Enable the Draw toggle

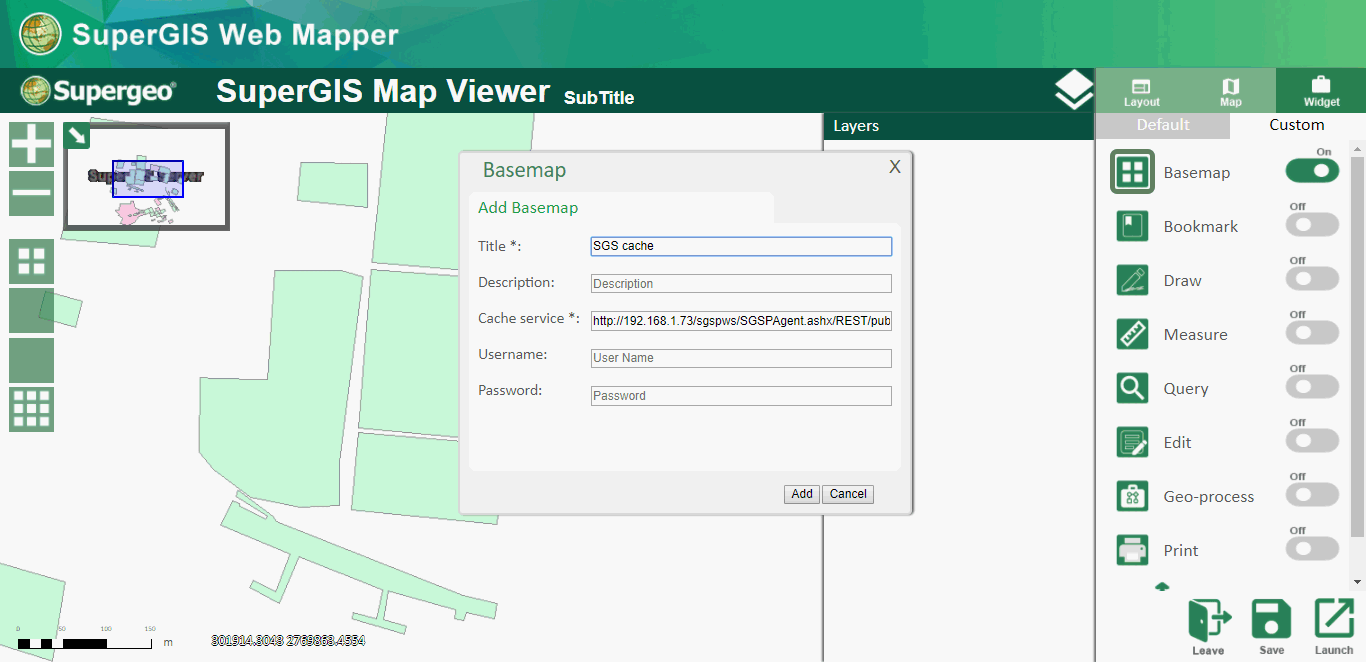coord(1312,279)
